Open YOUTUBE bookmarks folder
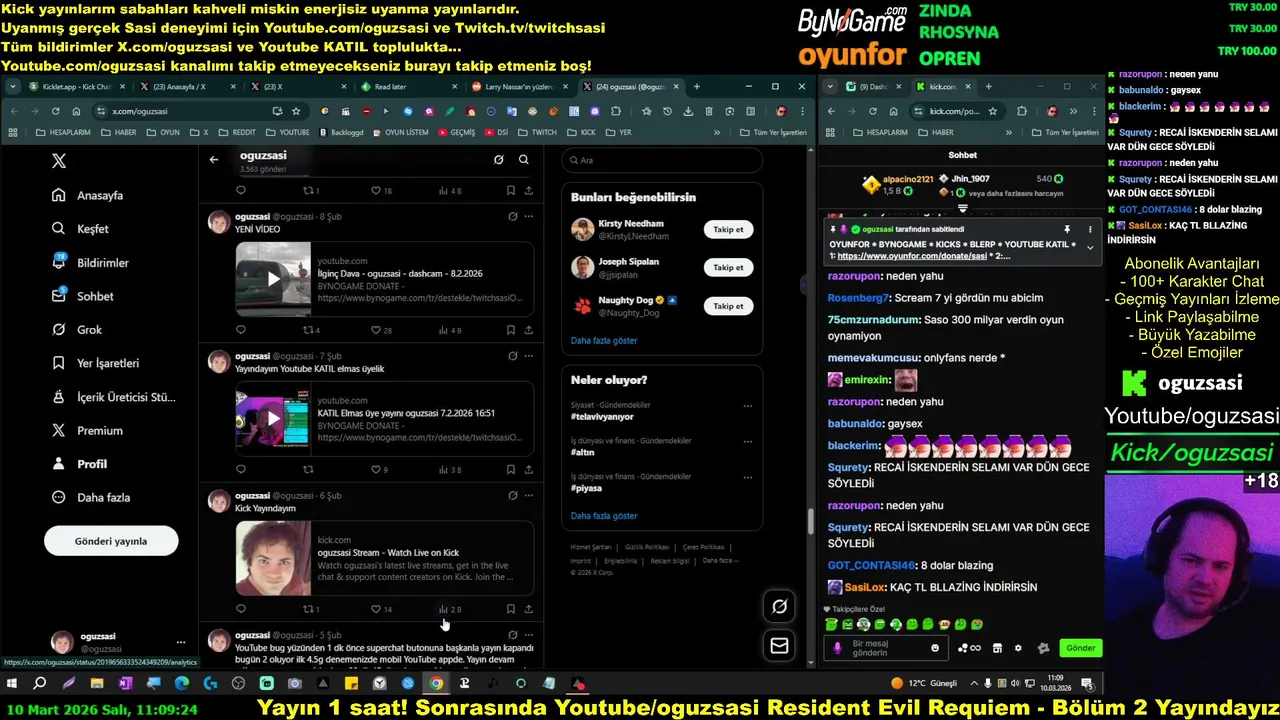 (x=288, y=132)
